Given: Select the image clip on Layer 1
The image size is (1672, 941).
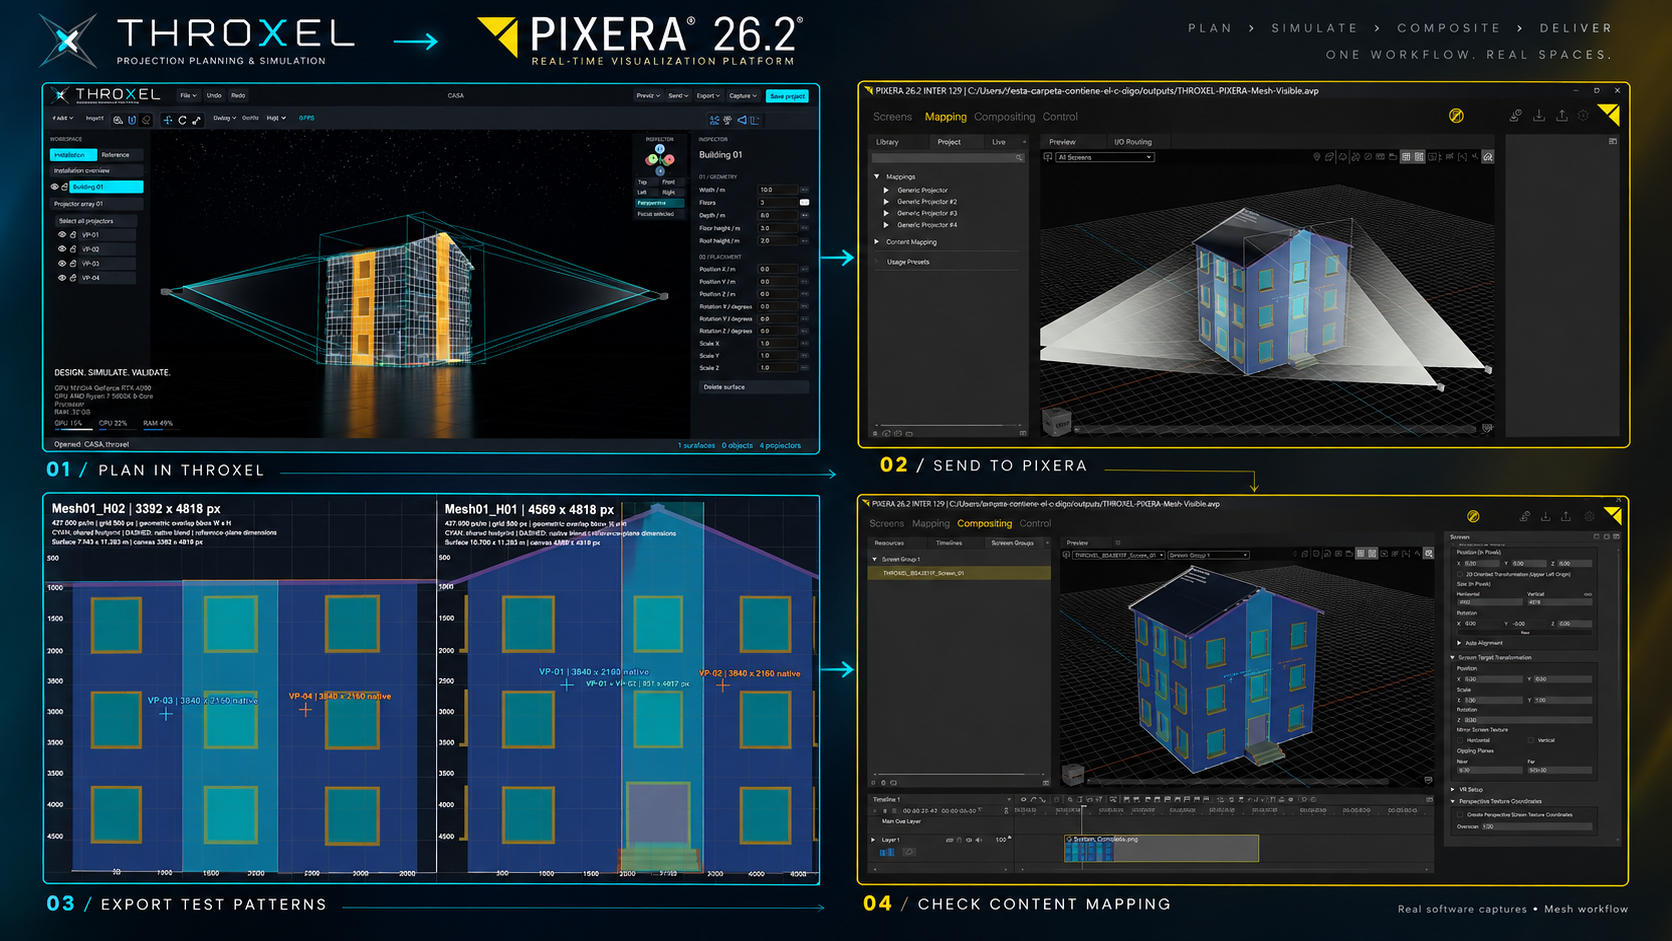Looking at the screenshot, I should (1162, 848).
